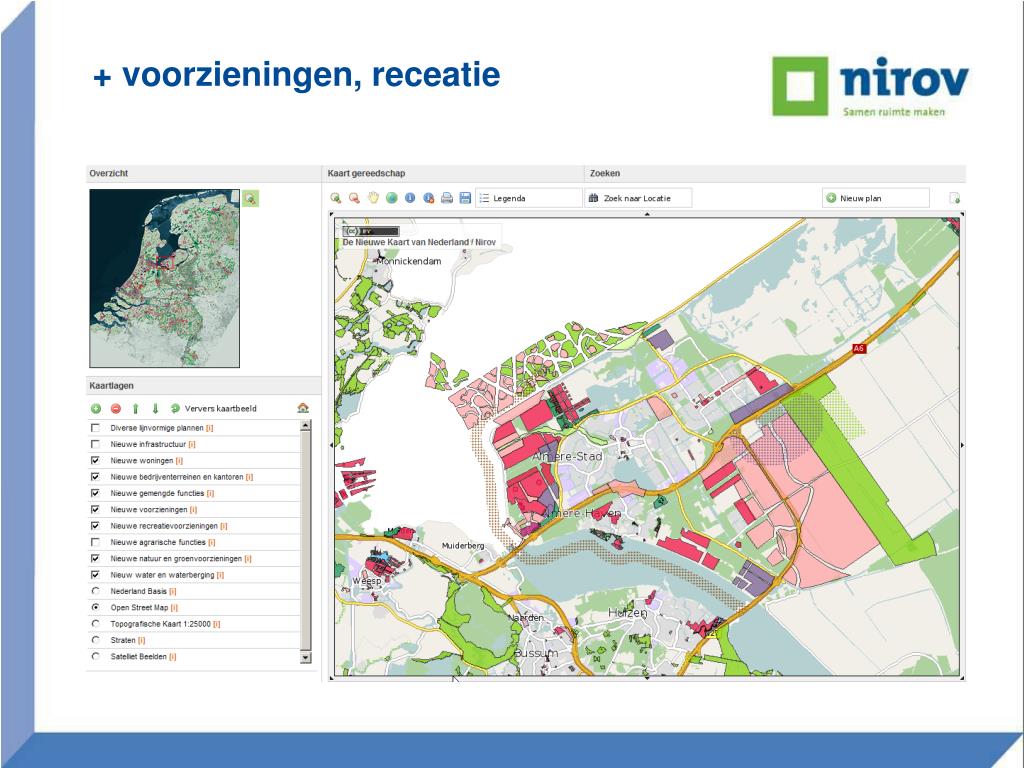Viewport: 1024px width, 768px height.
Task: Save the map with floppy icon
Action: [x=465, y=198]
